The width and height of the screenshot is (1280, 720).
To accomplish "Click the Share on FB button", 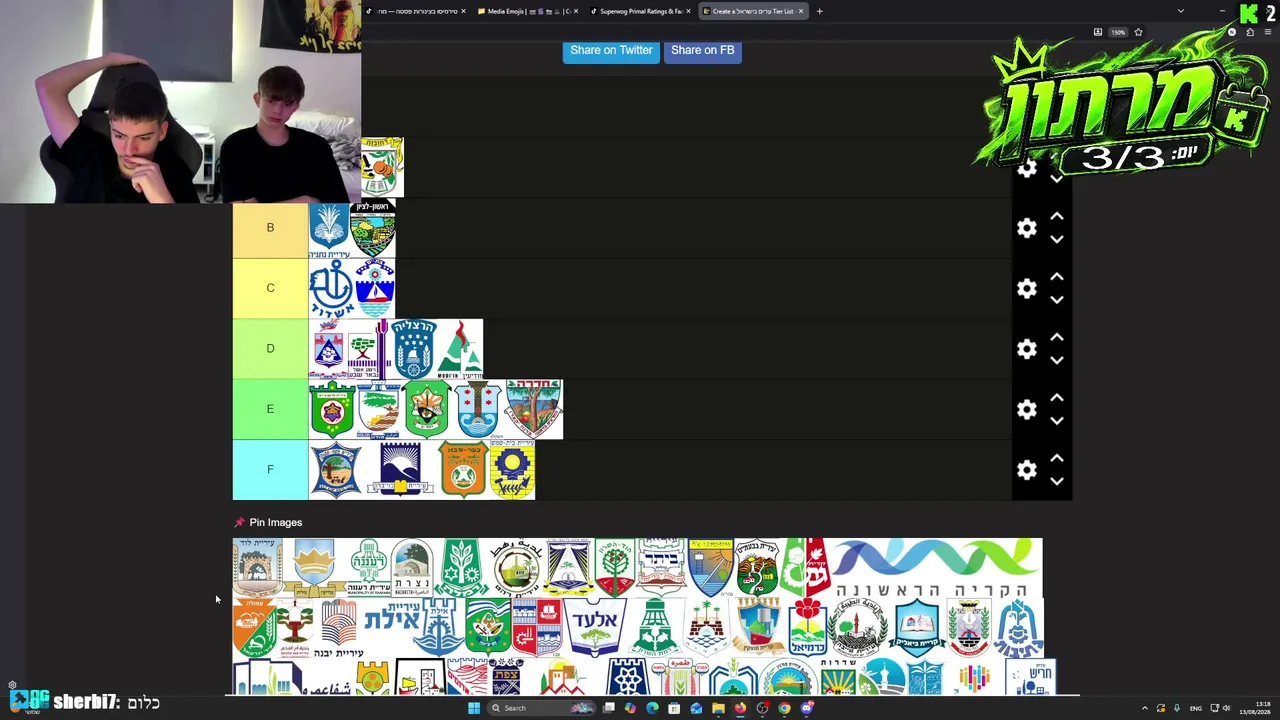I will (703, 50).
